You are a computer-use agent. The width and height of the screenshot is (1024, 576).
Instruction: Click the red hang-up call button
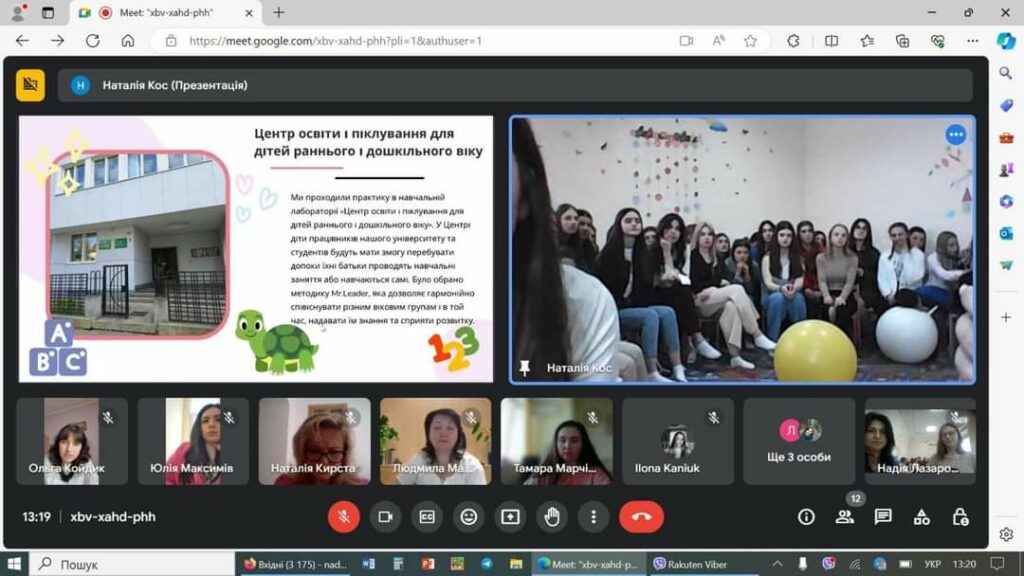641,517
